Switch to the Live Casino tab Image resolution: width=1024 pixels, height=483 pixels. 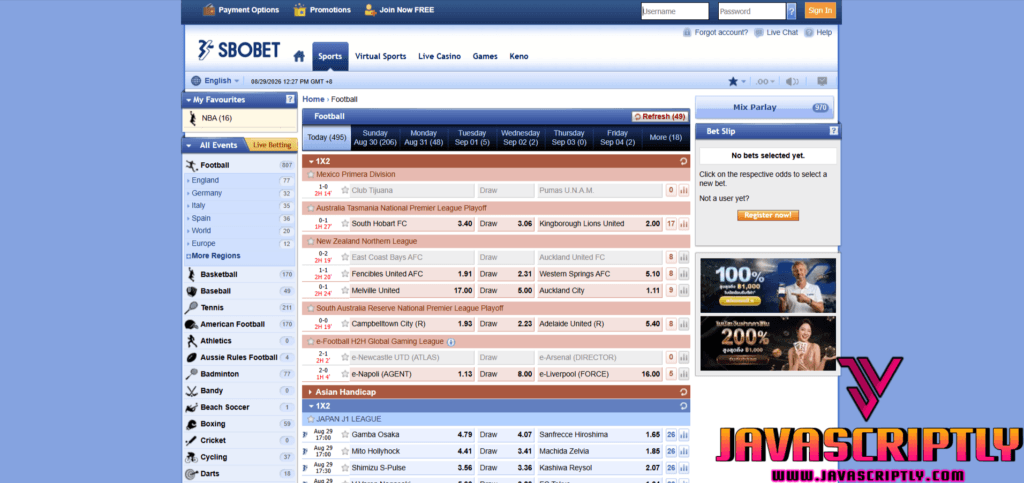tap(440, 56)
